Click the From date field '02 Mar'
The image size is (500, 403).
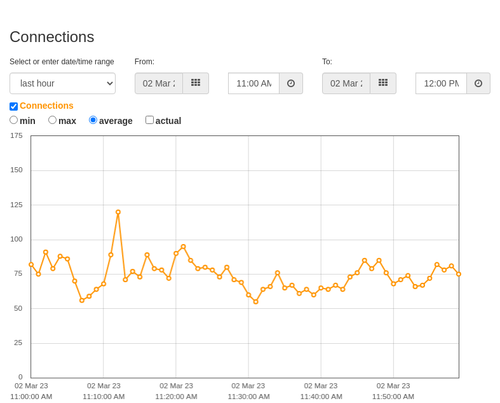pyautogui.click(x=159, y=83)
